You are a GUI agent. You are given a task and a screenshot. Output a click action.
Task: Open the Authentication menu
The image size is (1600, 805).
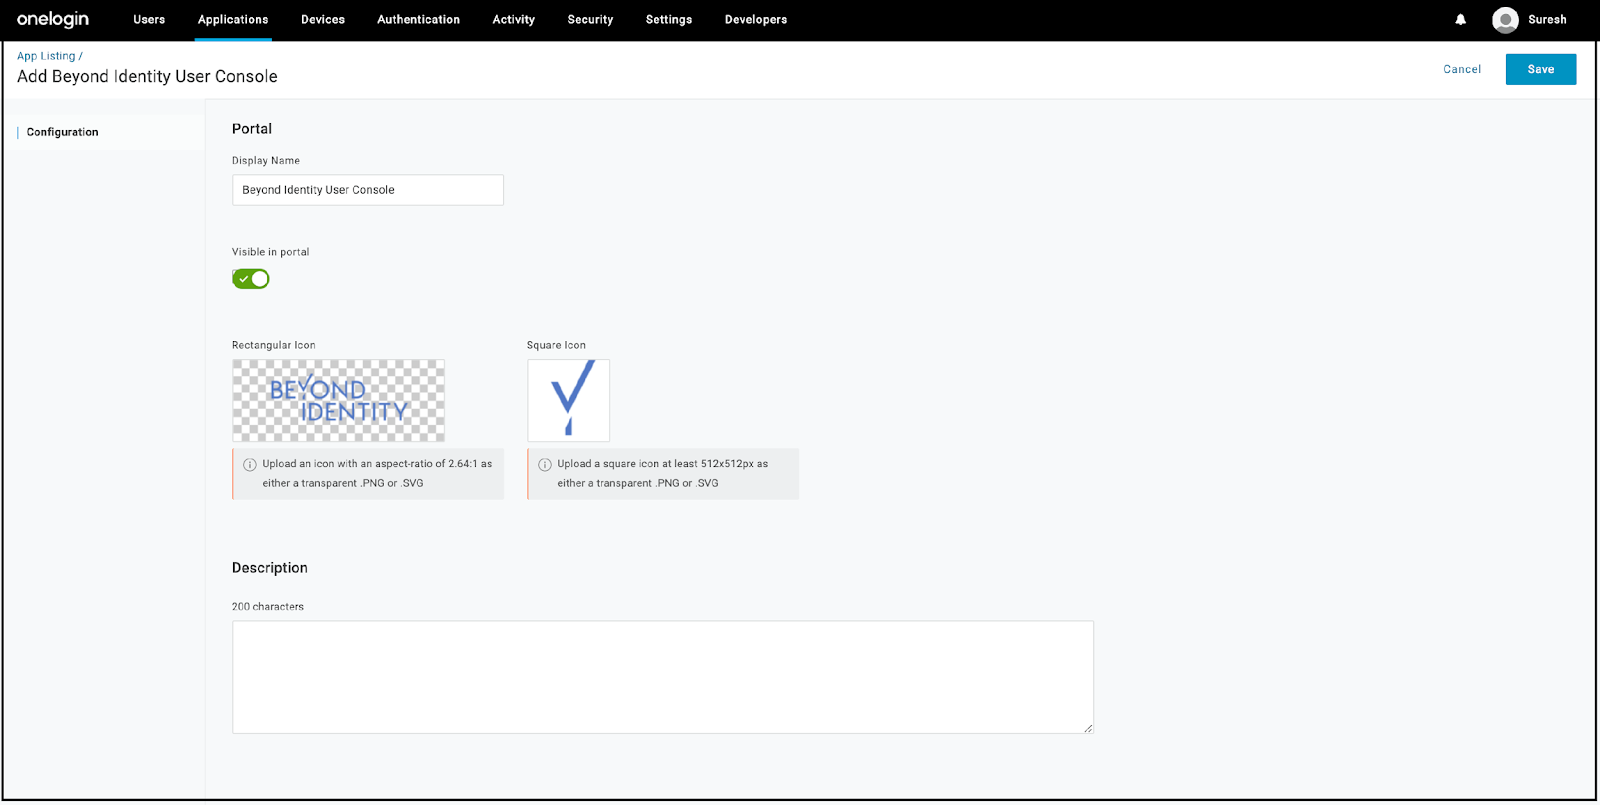click(x=418, y=19)
